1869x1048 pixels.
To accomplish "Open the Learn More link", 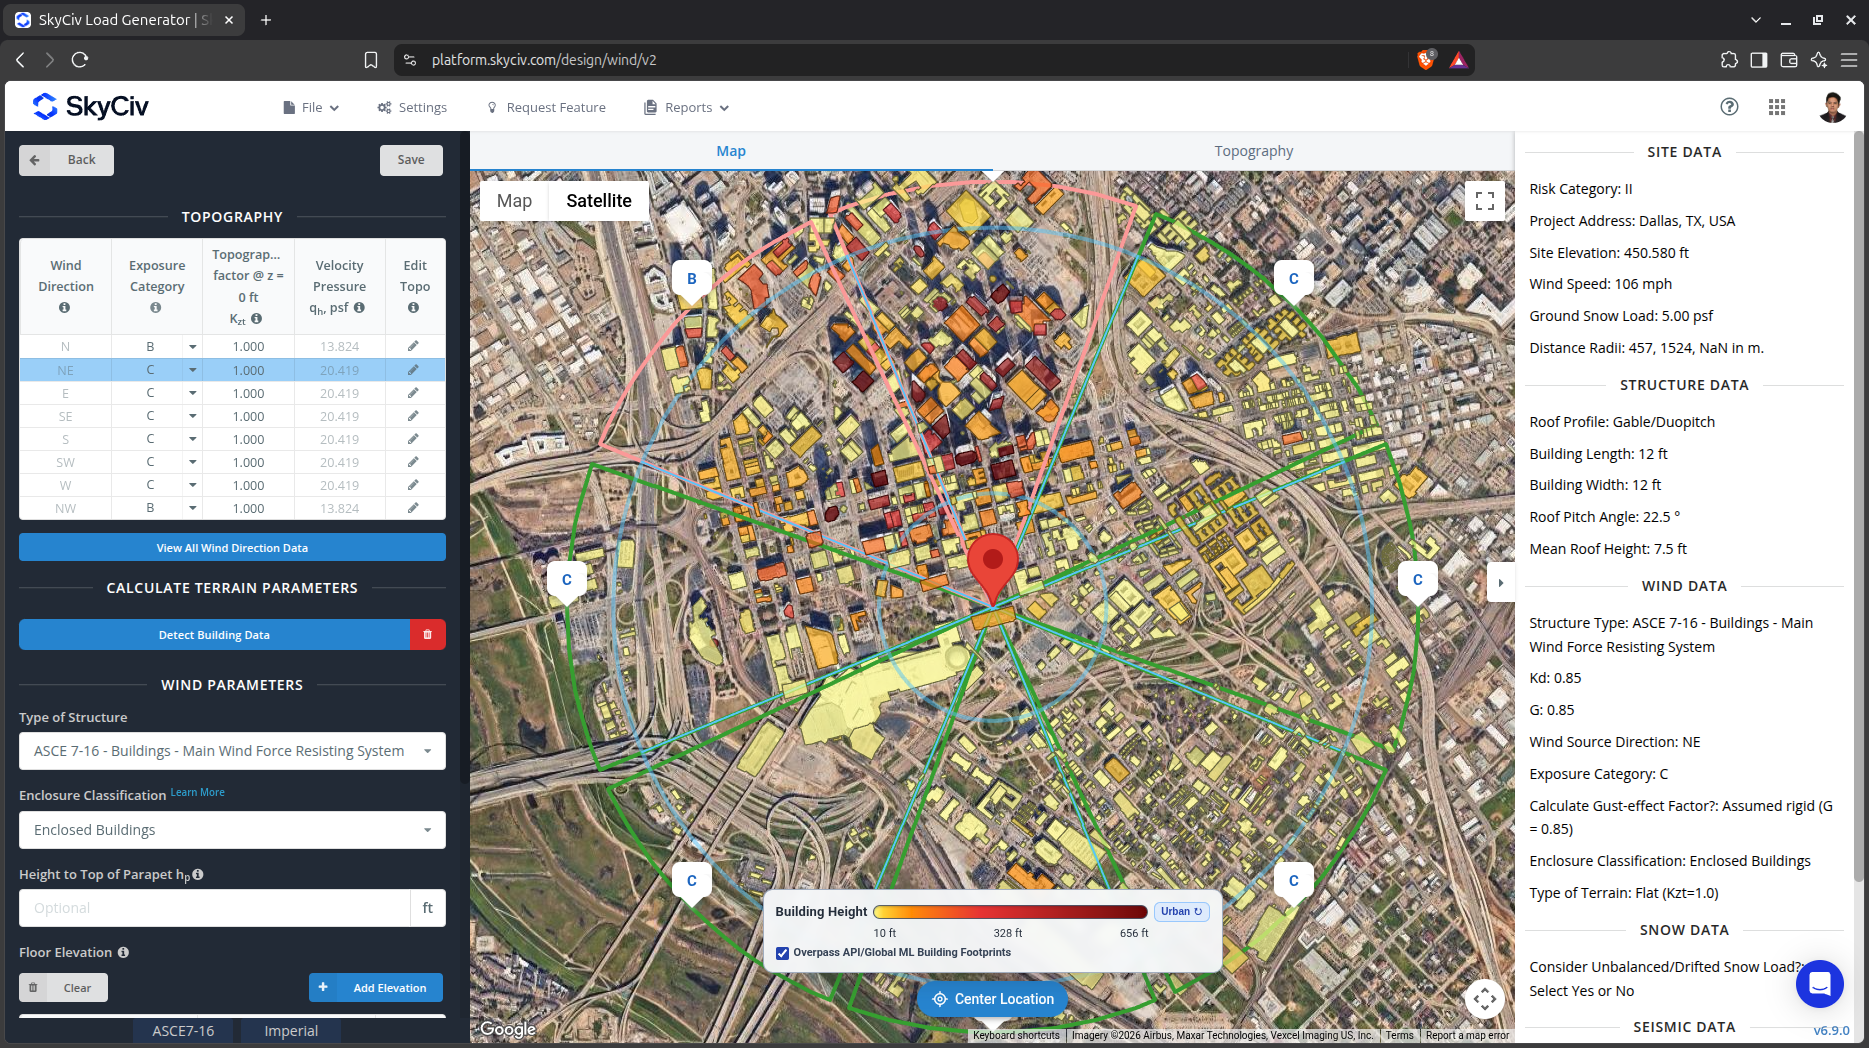I will [197, 792].
